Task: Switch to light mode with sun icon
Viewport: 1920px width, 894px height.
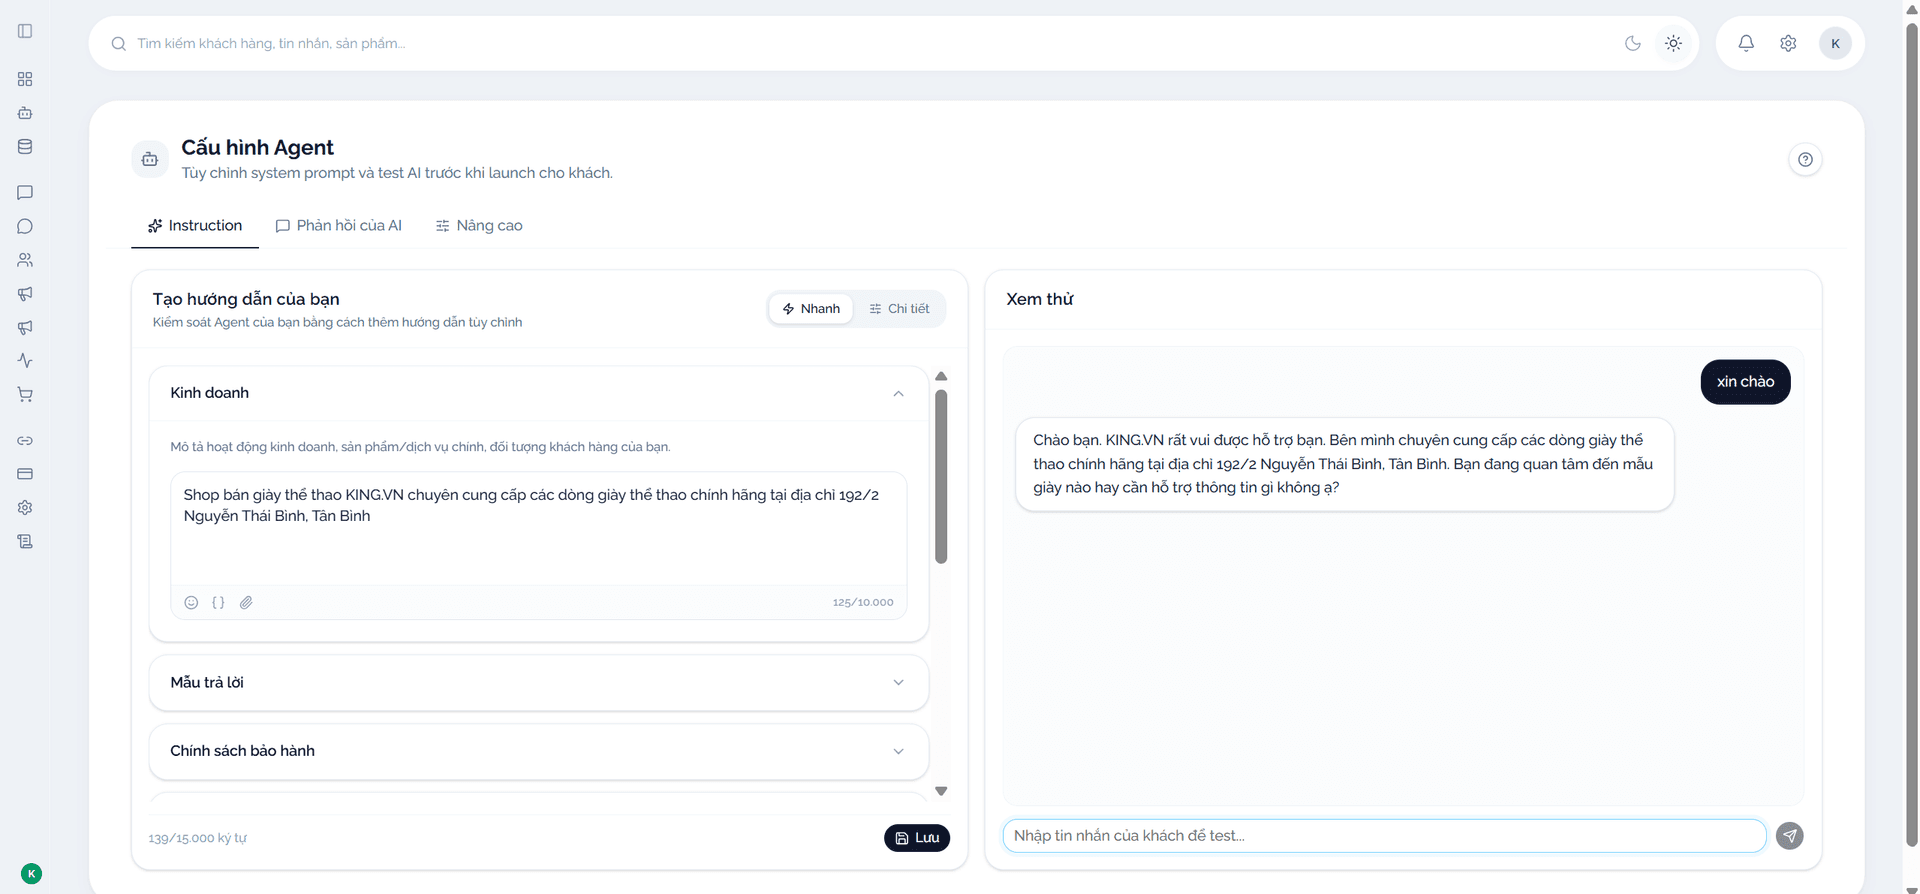Action: coord(1673,43)
